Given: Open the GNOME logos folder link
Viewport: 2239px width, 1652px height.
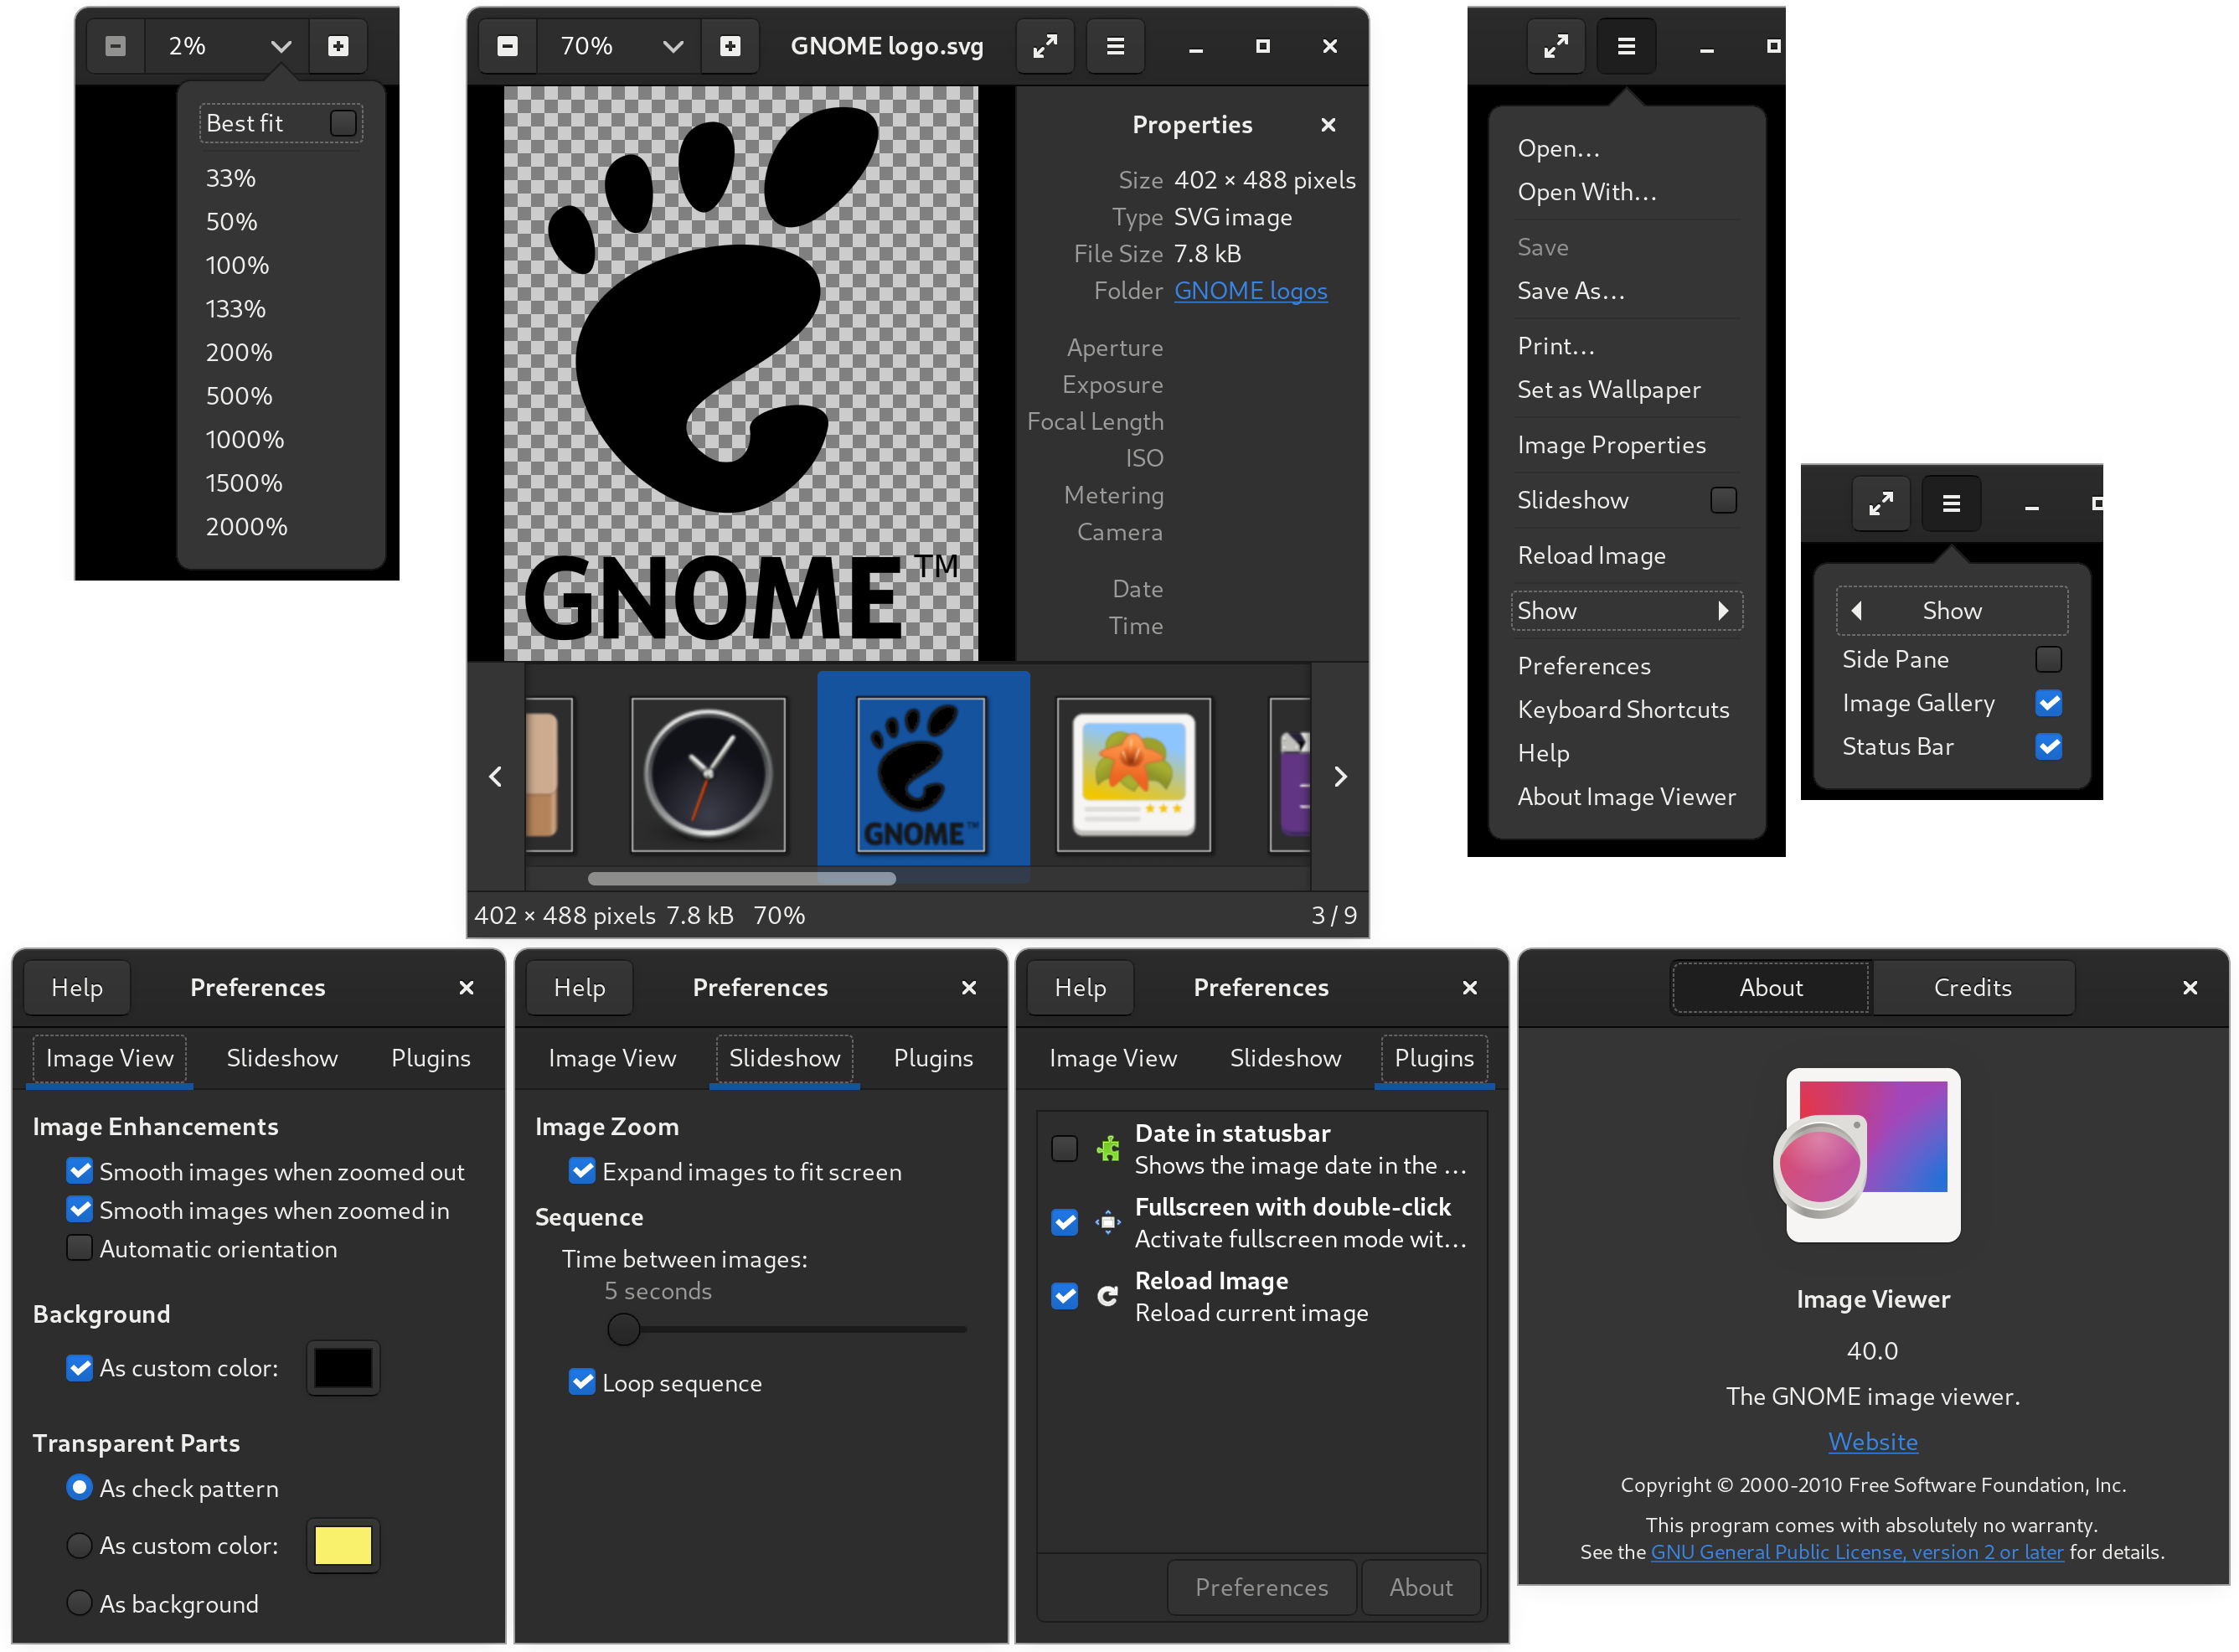Looking at the screenshot, I should click(1251, 291).
